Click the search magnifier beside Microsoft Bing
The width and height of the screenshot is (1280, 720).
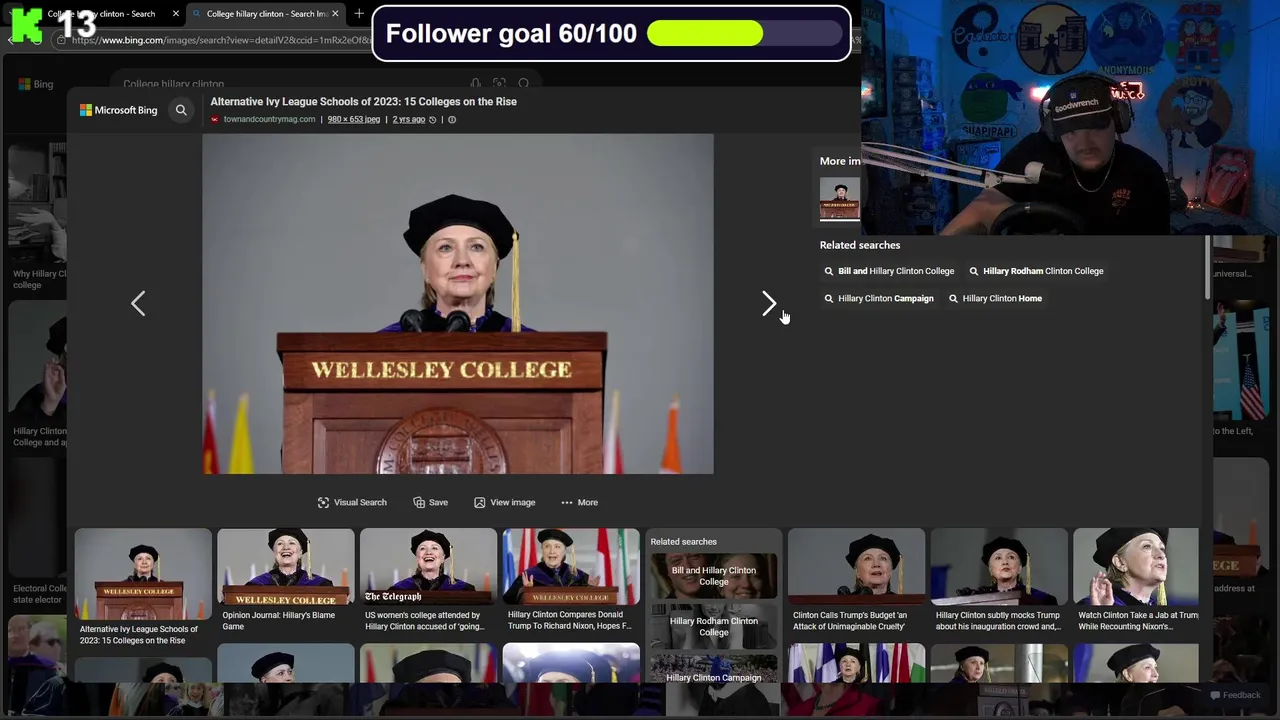tap(181, 110)
